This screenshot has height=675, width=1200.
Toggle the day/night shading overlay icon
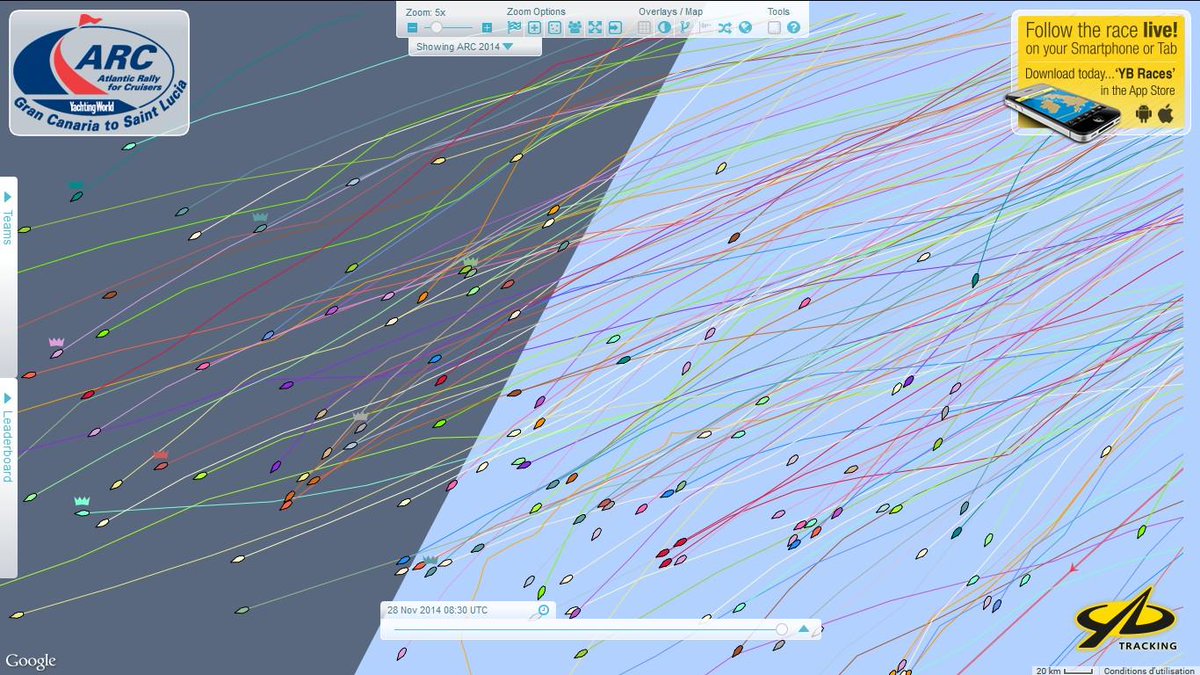[665, 28]
